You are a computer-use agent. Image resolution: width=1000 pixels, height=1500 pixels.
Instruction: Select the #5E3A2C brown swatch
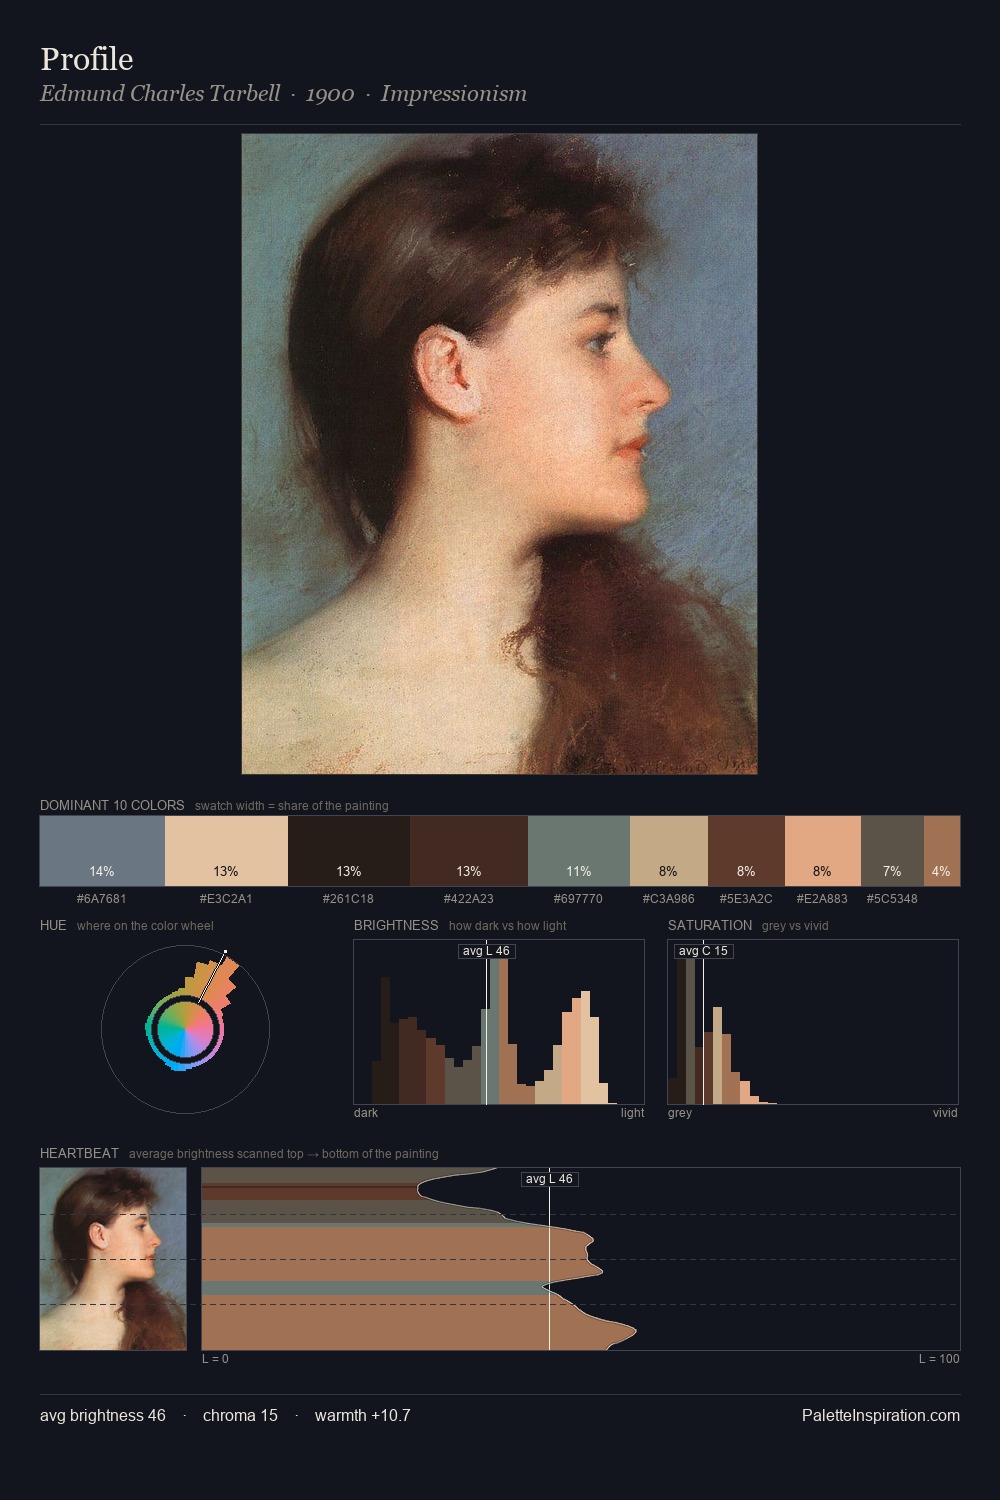point(746,851)
